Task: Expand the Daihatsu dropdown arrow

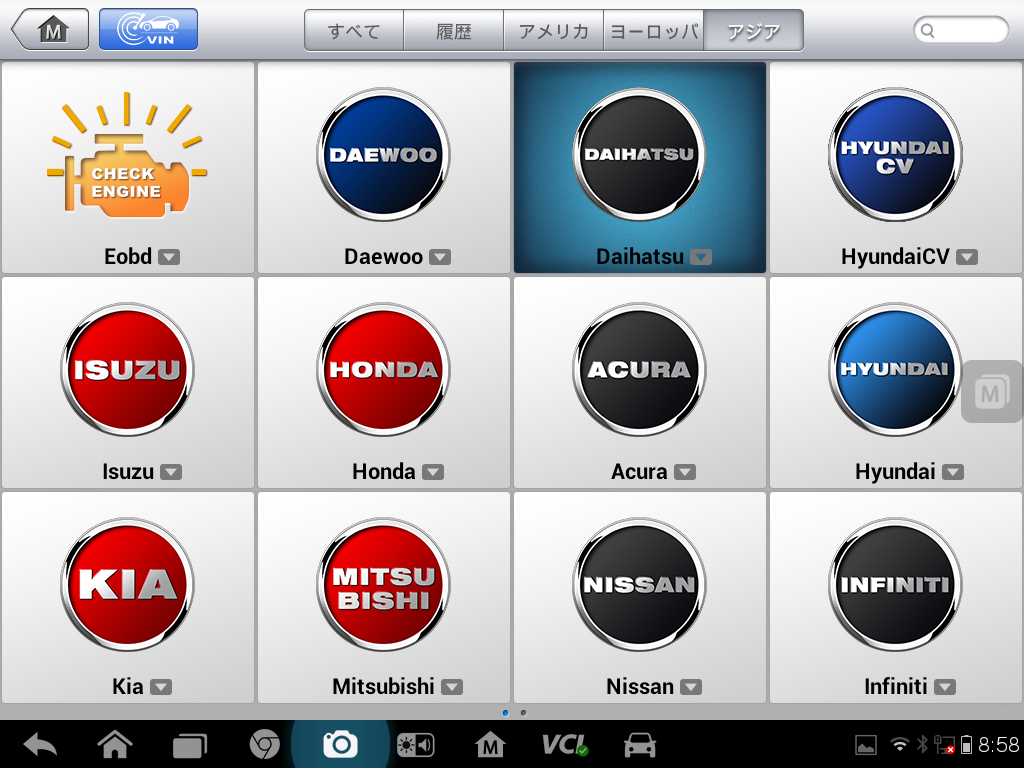Action: pos(701,257)
